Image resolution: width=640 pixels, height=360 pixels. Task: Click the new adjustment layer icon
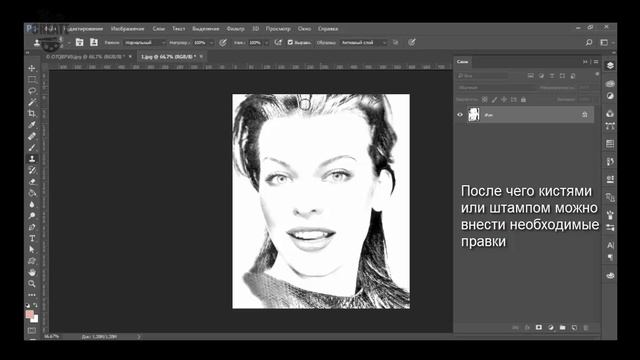[551, 327]
